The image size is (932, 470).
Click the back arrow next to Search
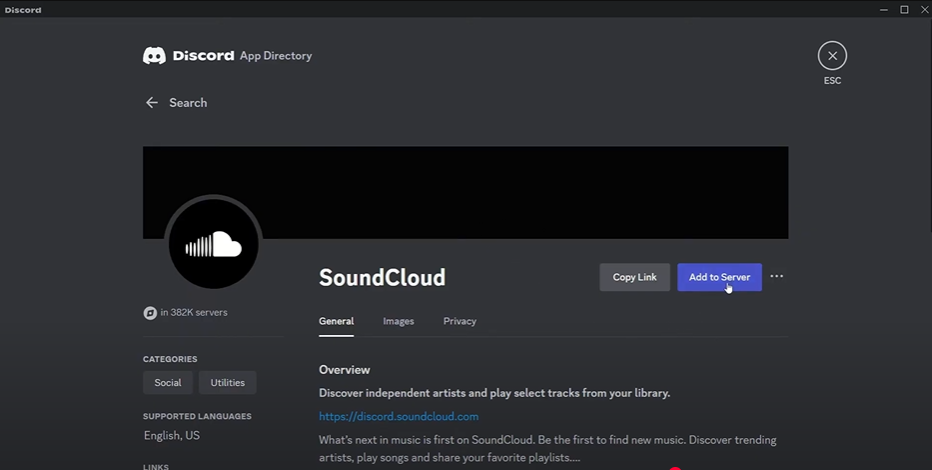pos(152,103)
